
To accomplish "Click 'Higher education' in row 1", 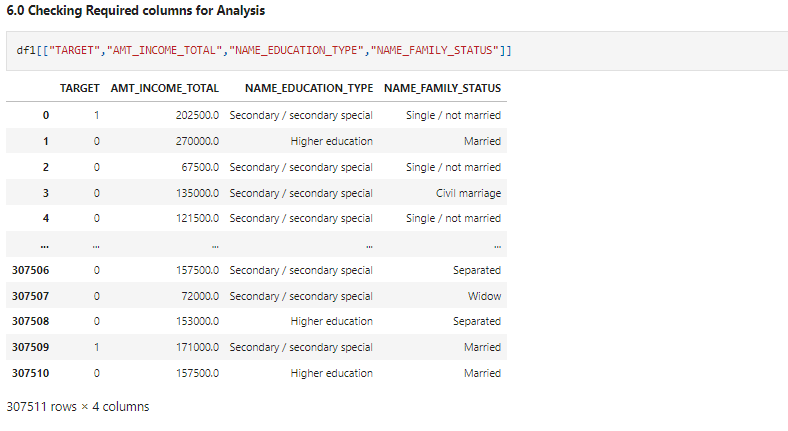I will pyautogui.click(x=332, y=142).
